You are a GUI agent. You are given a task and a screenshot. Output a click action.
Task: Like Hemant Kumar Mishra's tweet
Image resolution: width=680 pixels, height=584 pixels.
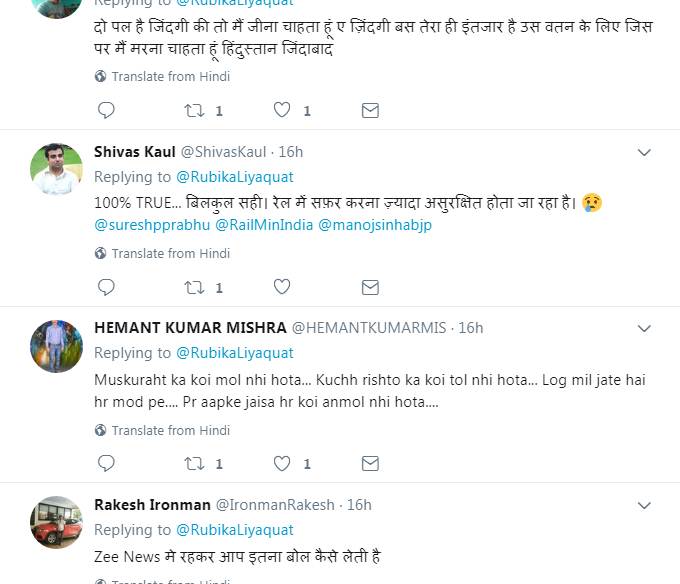click(x=282, y=464)
